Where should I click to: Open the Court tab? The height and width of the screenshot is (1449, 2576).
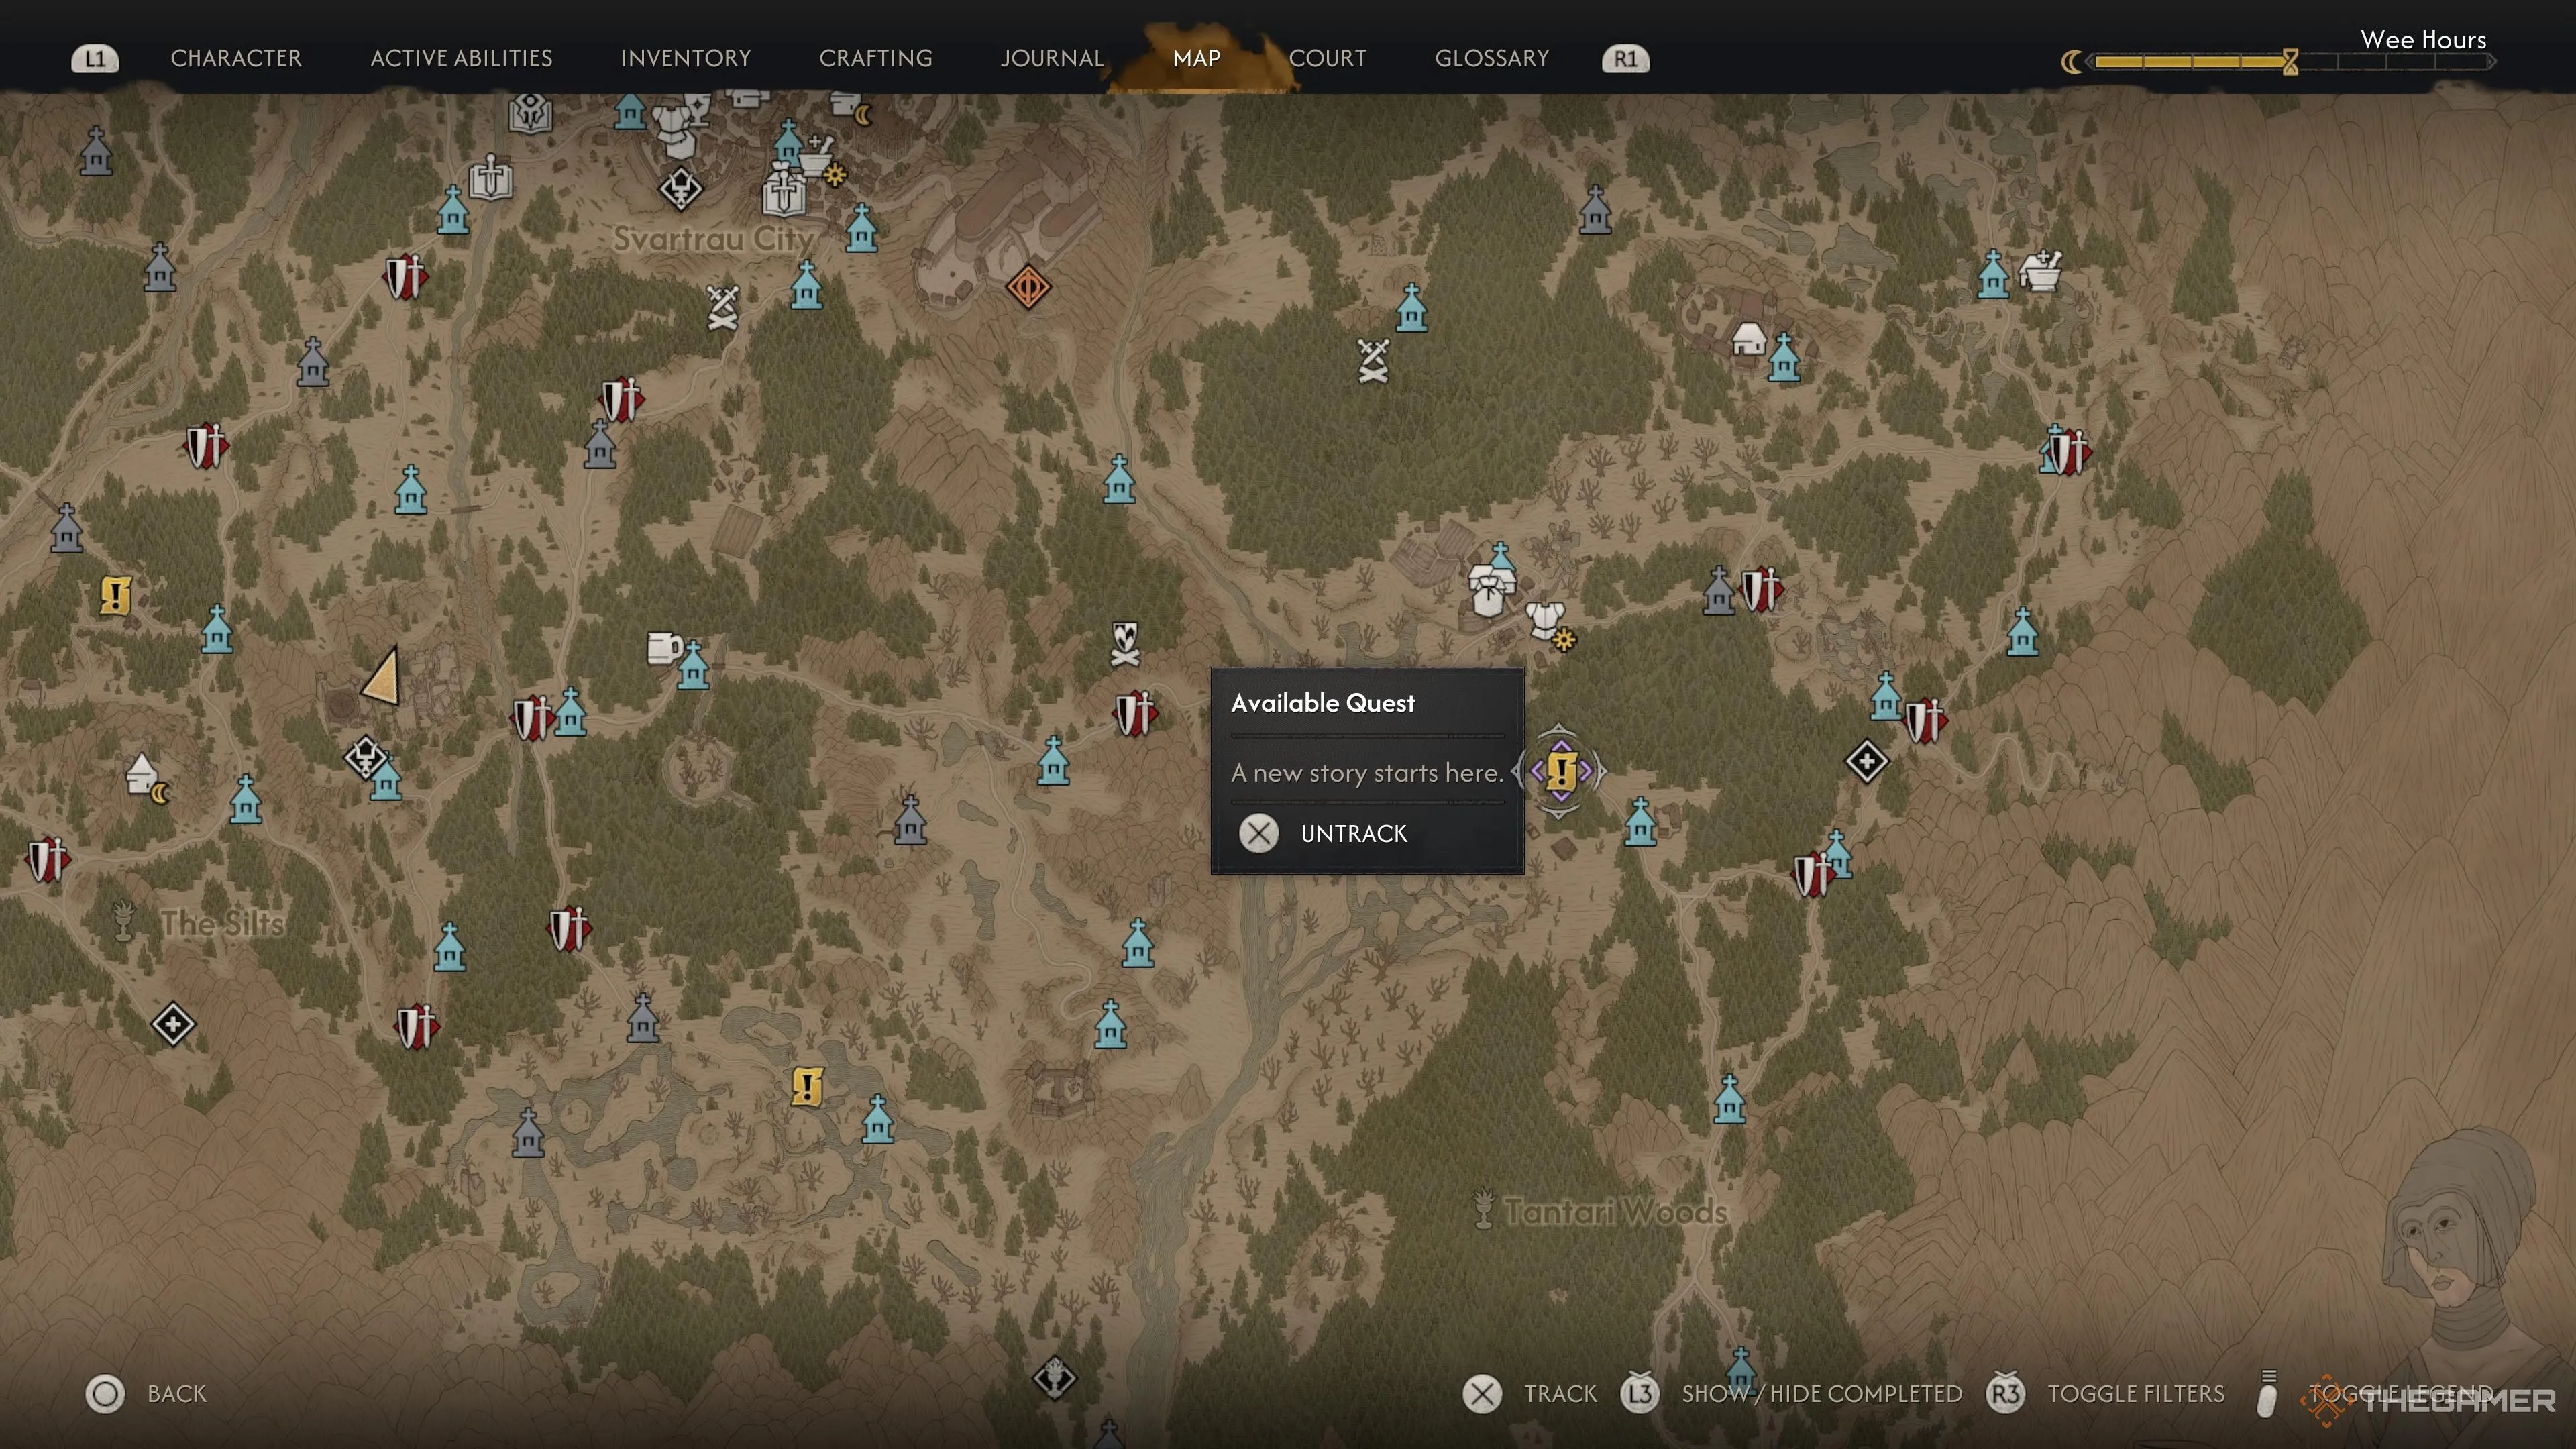(x=1327, y=58)
